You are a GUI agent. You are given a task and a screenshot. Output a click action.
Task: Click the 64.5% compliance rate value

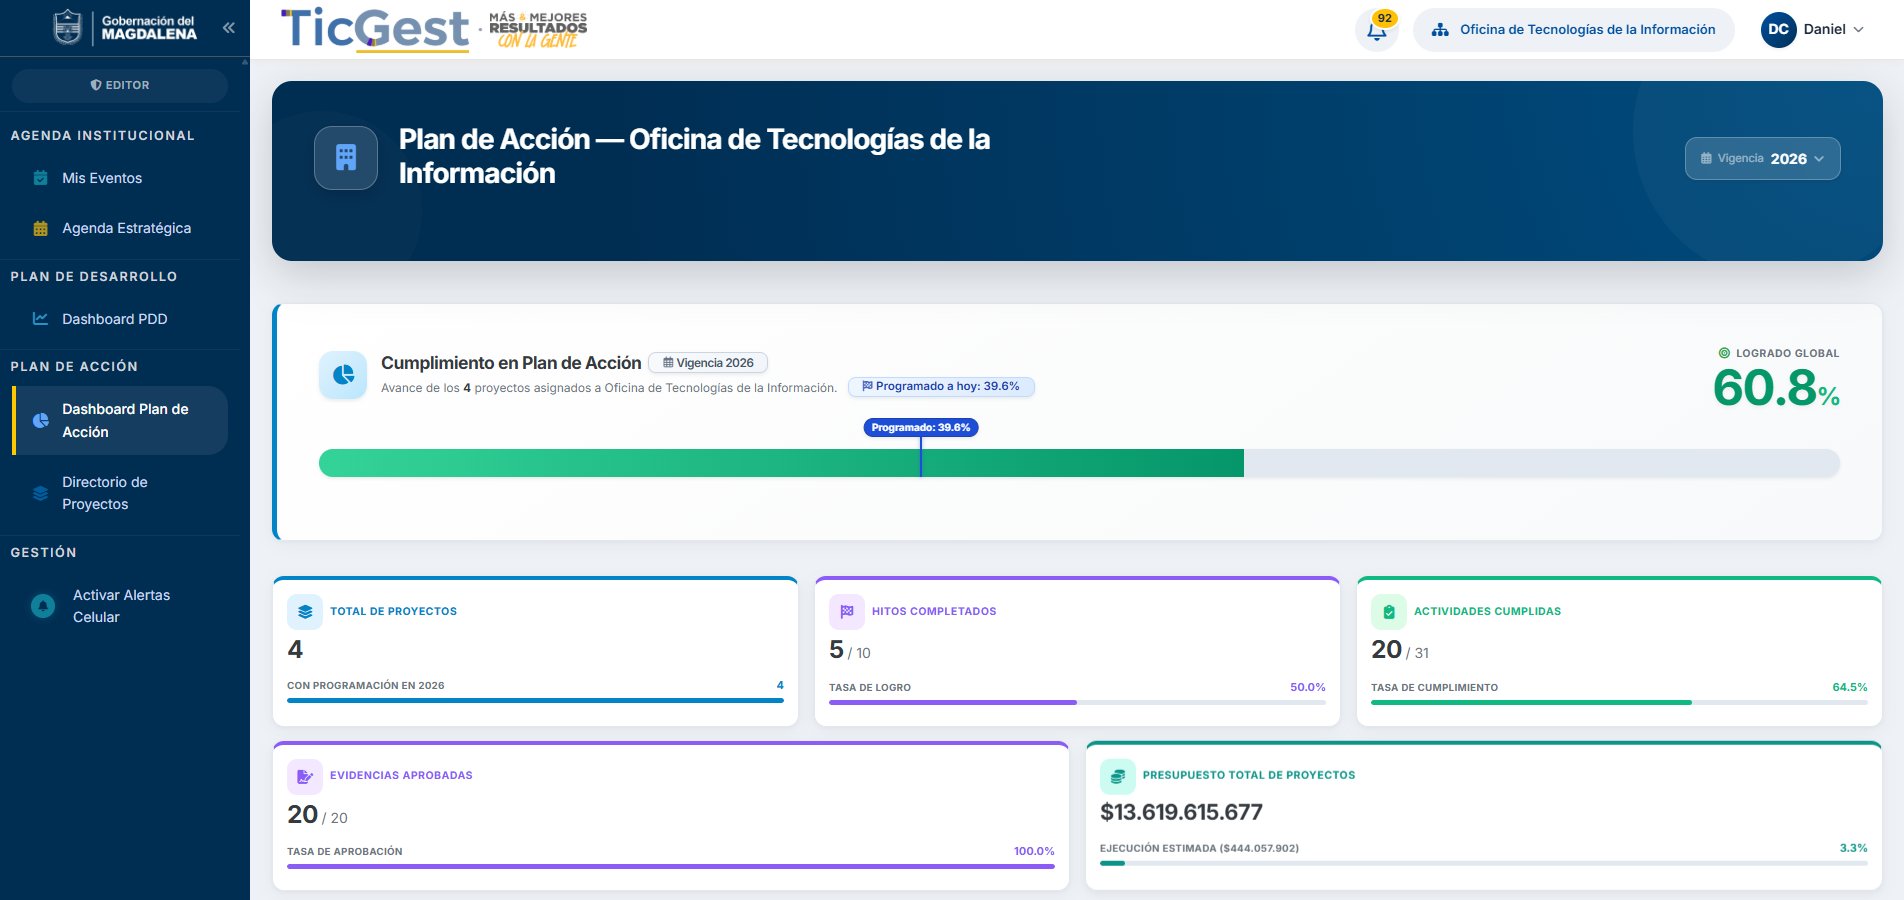coord(1850,687)
